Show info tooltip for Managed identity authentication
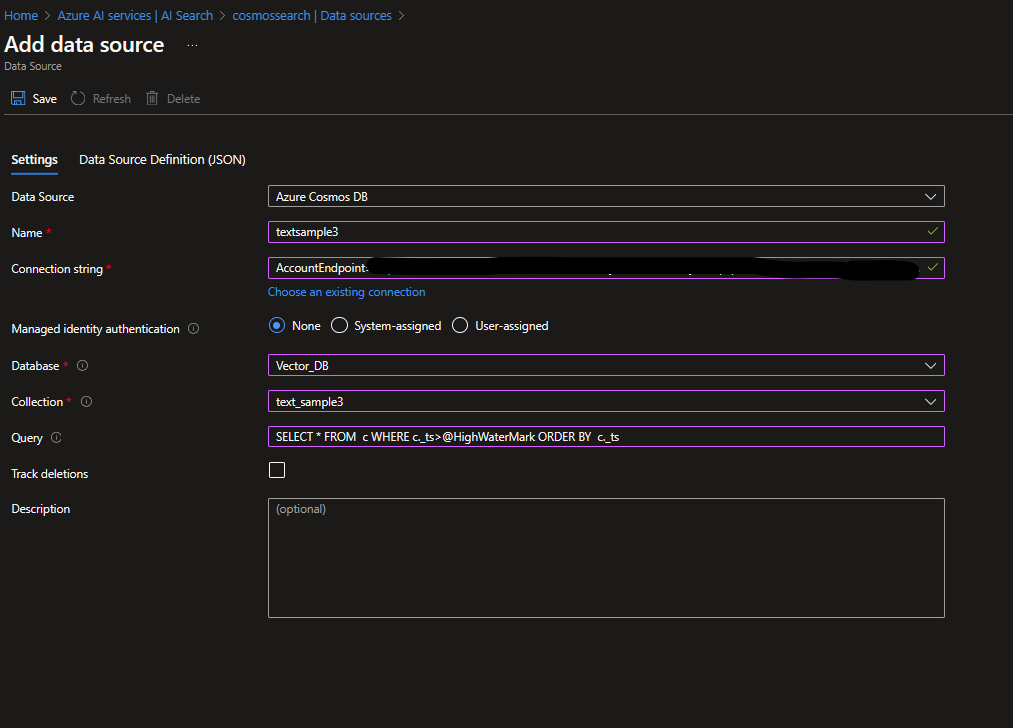The height and width of the screenshot is (728, 1013). (193, 329)
